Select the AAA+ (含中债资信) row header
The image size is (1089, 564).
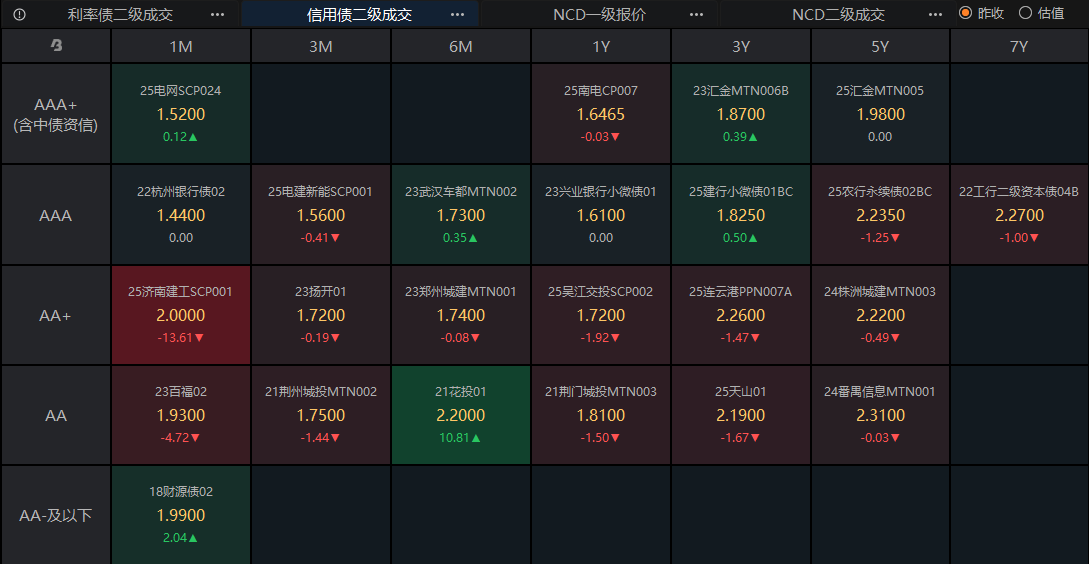[x=56, y=114]
